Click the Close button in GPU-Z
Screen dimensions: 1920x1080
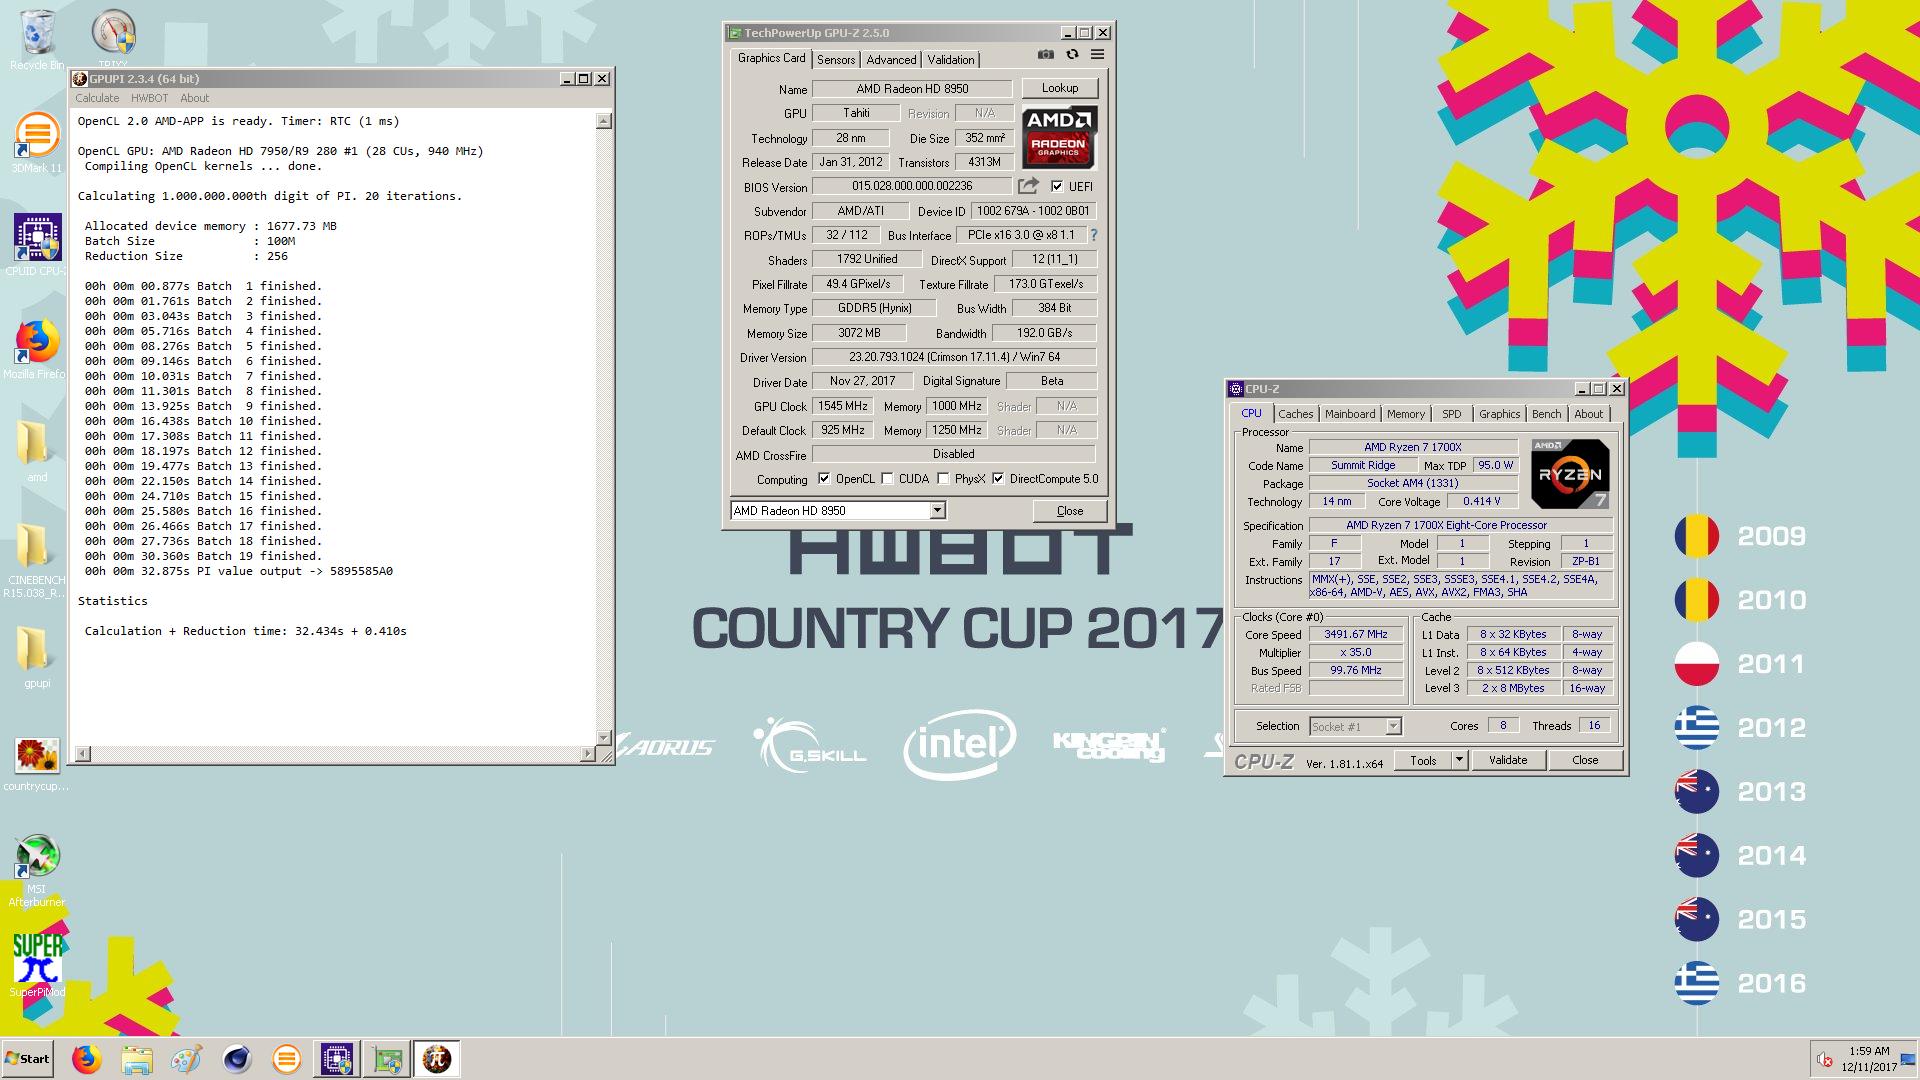click(1070, 511)
